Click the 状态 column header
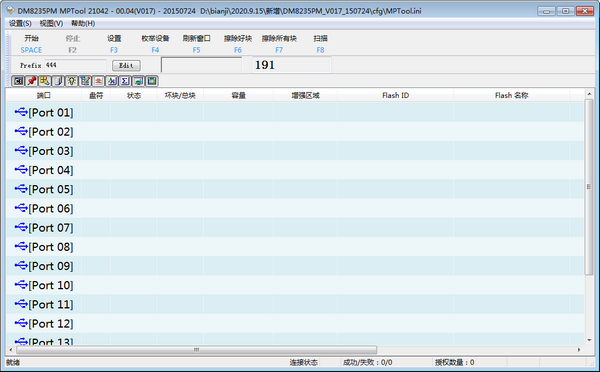Image resolution: width=600 pixels, height=372 pixels. pos(134,95)
